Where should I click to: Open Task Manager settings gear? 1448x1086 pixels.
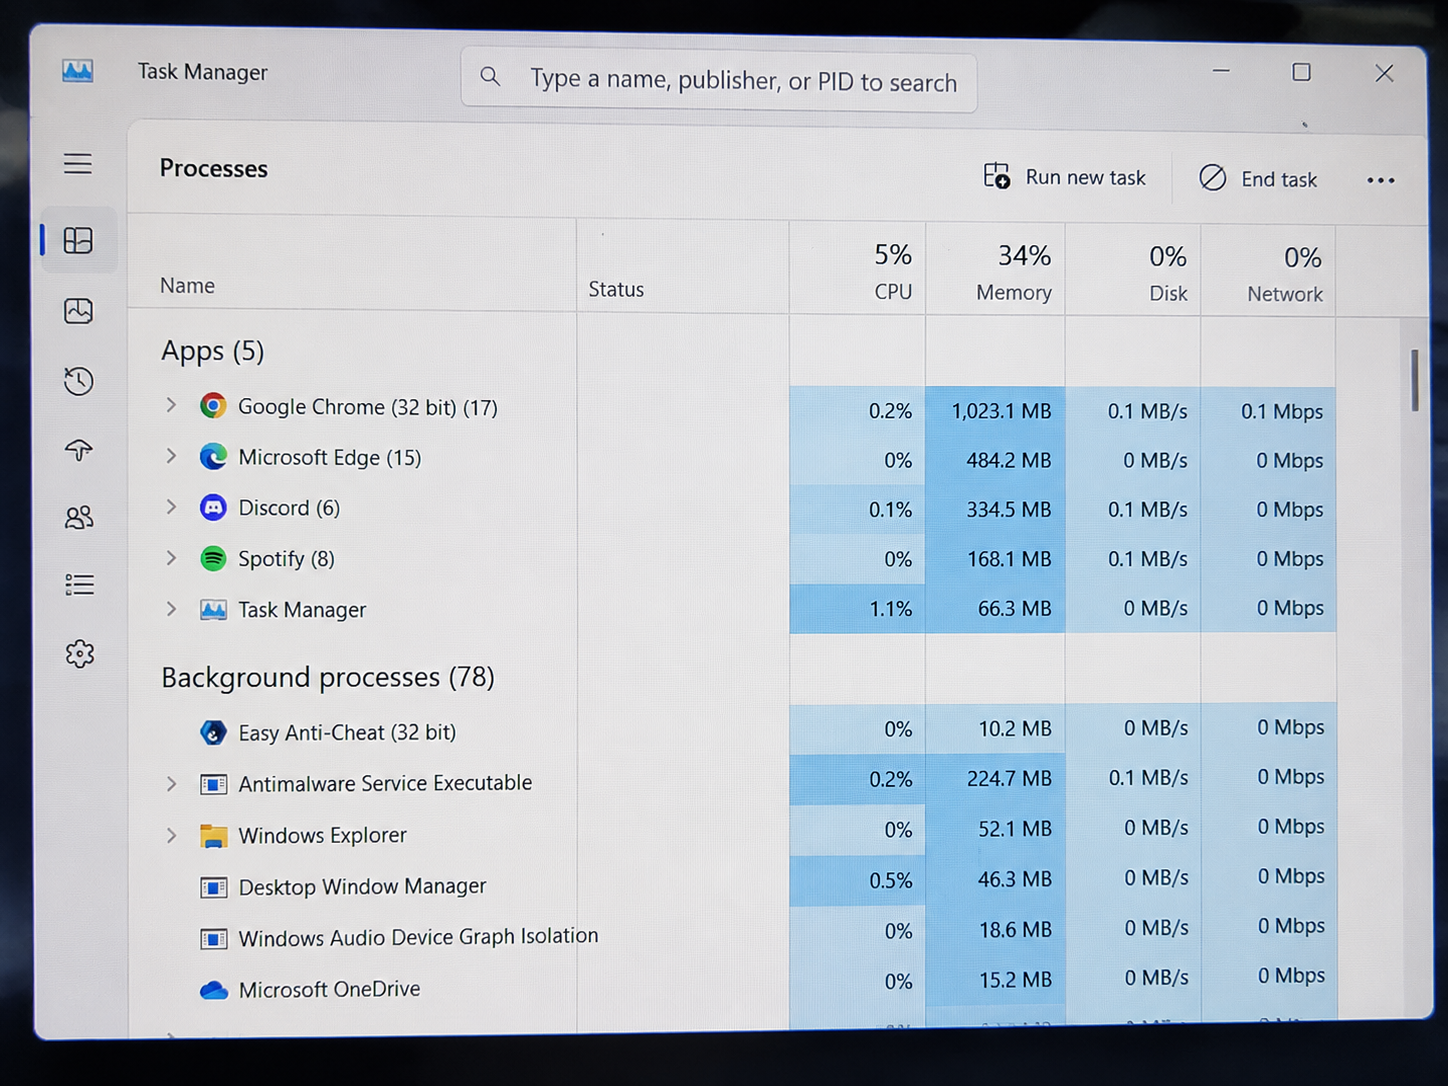click(80, 654)
